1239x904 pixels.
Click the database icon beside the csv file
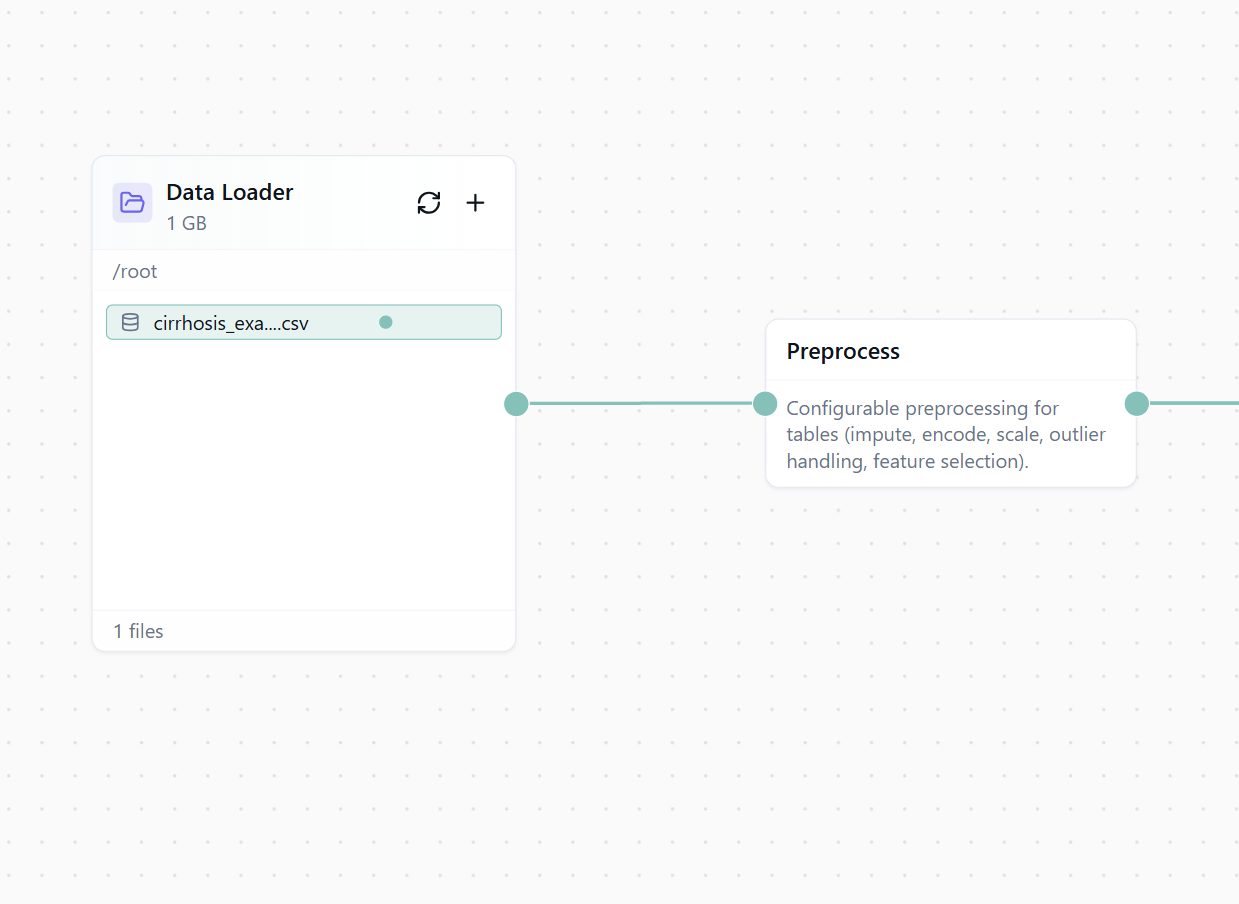[130, 322]
